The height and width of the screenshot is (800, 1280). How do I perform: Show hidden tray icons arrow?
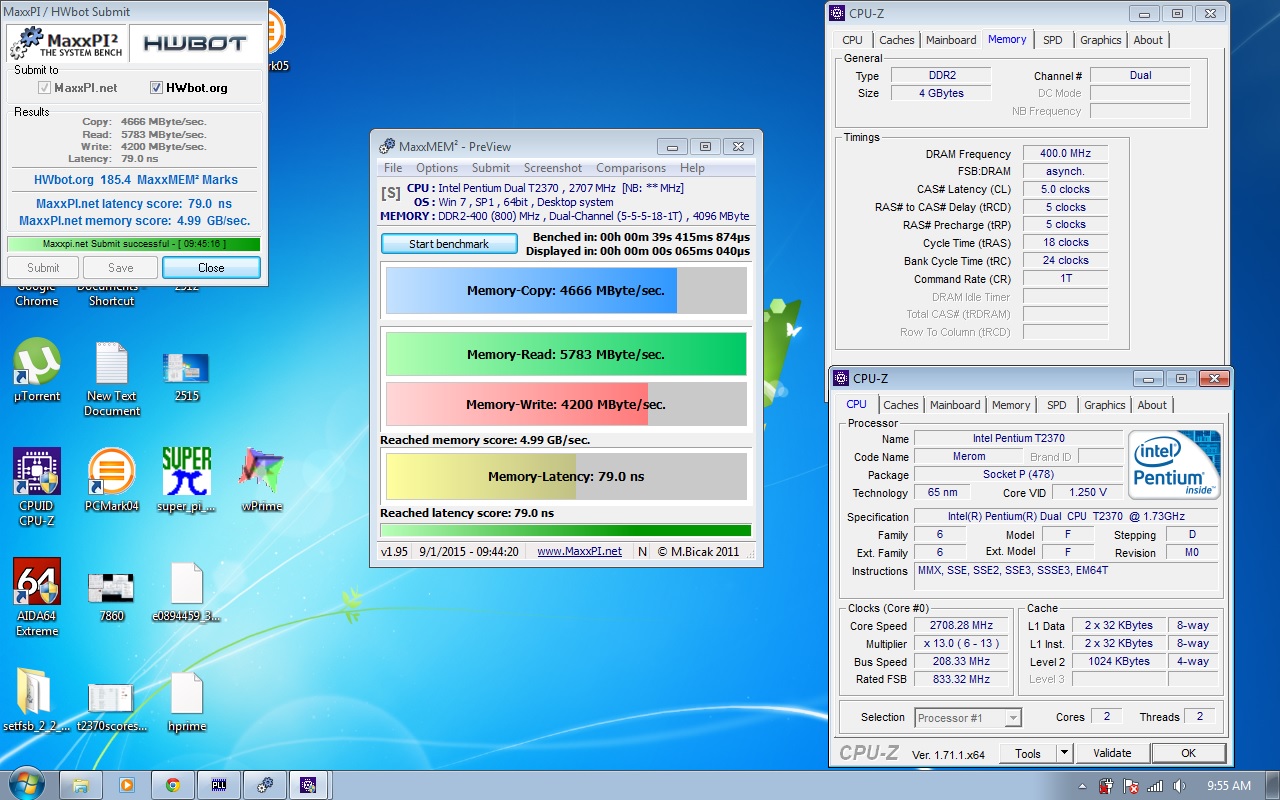pos(1083,786)
